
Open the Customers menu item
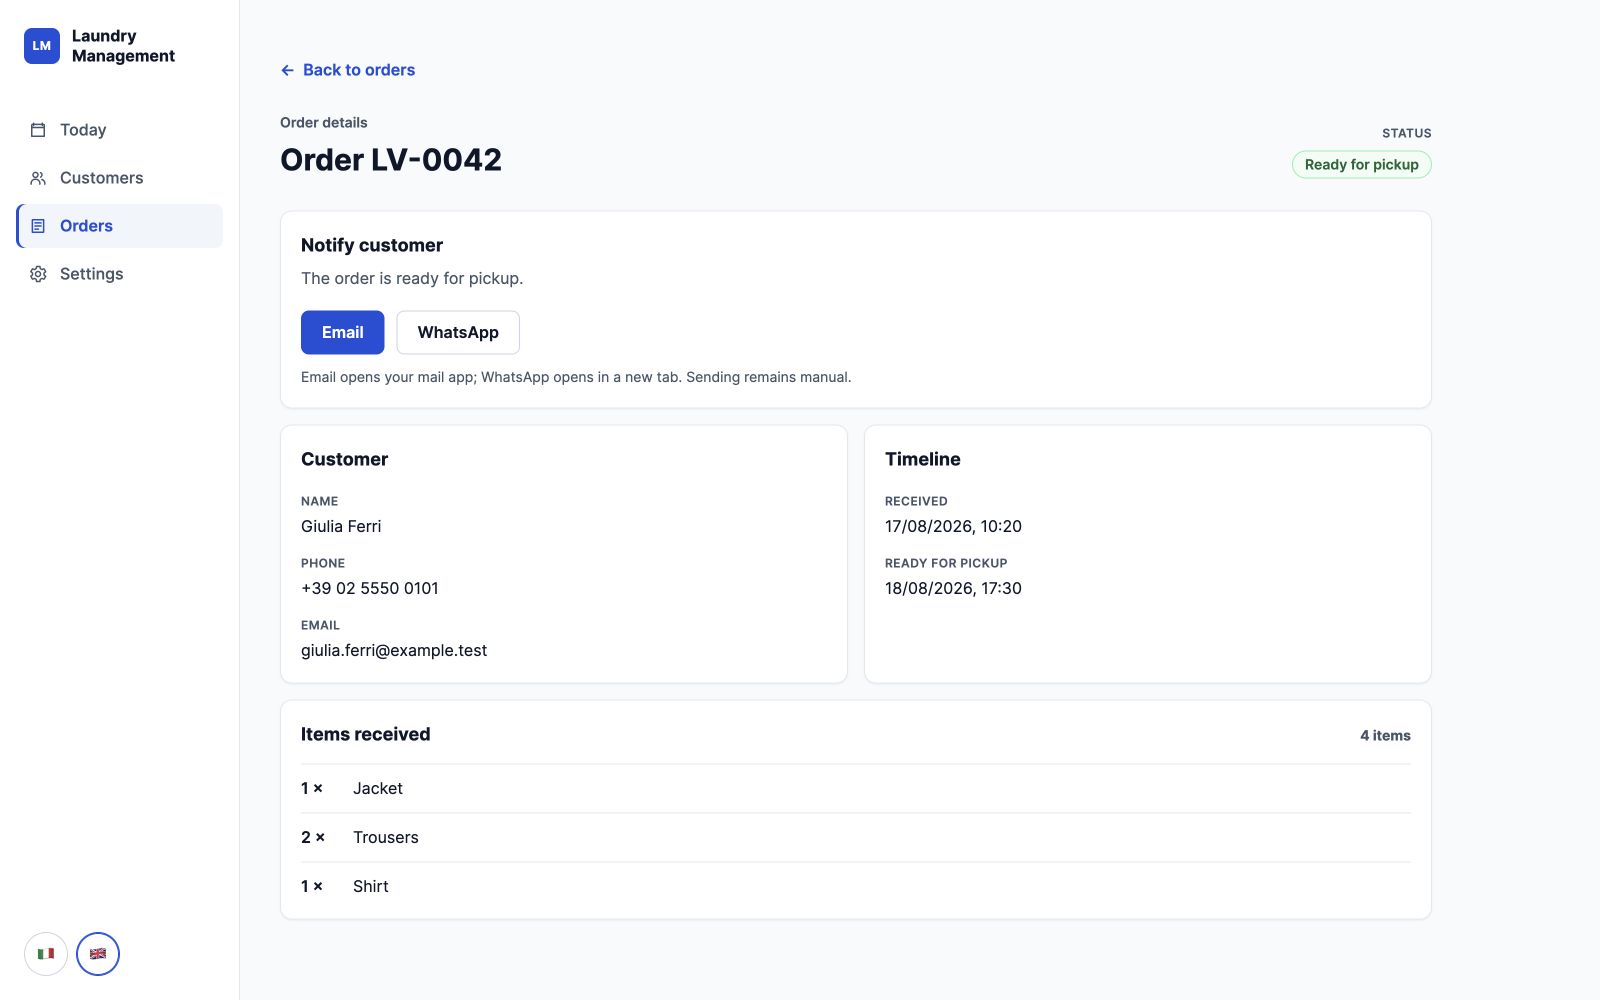pyautogui.click(x=120, y=178)
